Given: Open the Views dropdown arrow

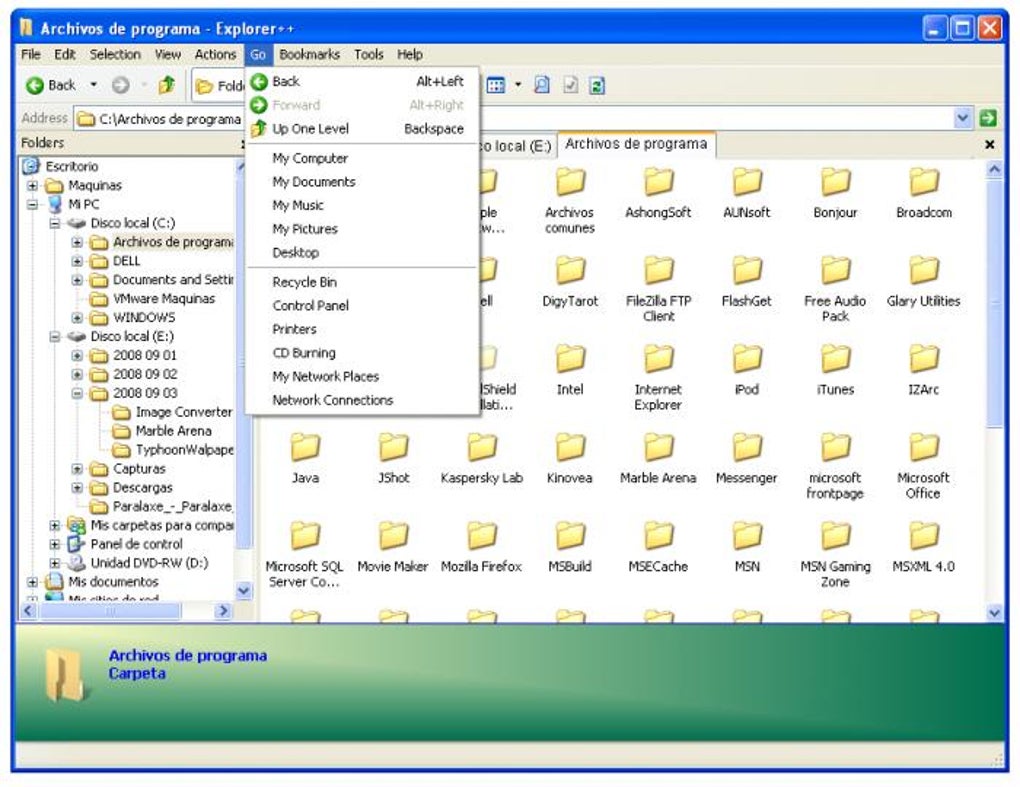Looking at the screenshot, I should click(x=518, y=85).
